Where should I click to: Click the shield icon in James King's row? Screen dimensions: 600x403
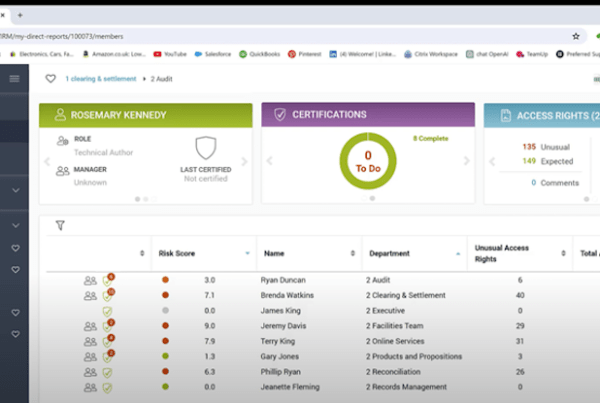107,312
